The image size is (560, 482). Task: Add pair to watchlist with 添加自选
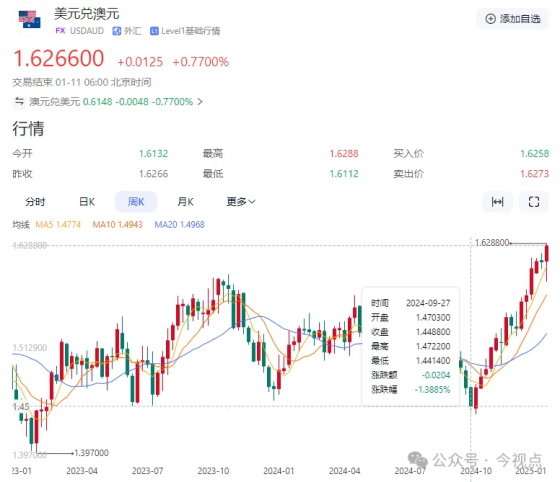coord(513,19)
